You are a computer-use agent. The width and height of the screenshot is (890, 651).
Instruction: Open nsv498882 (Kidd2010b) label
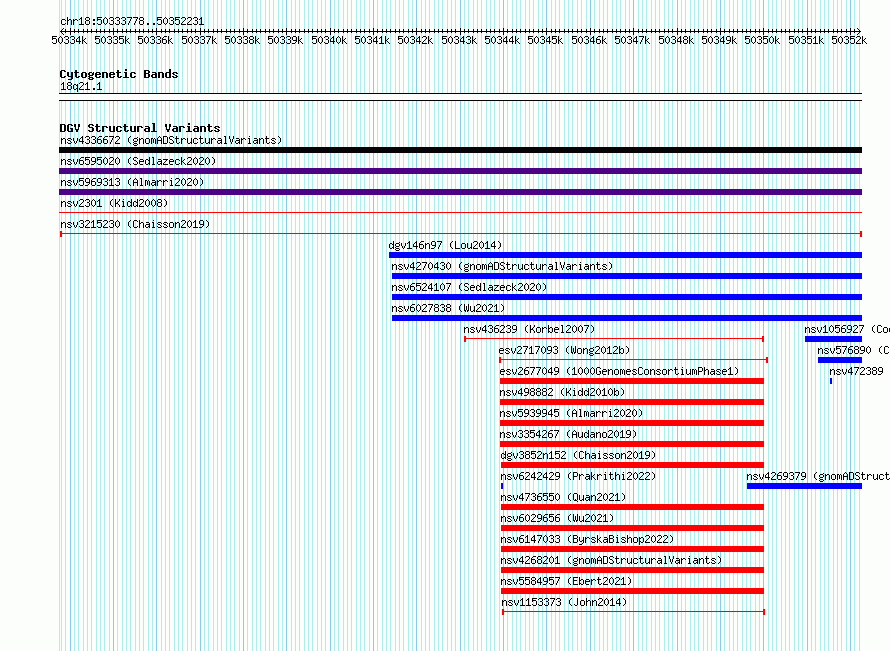562,392
